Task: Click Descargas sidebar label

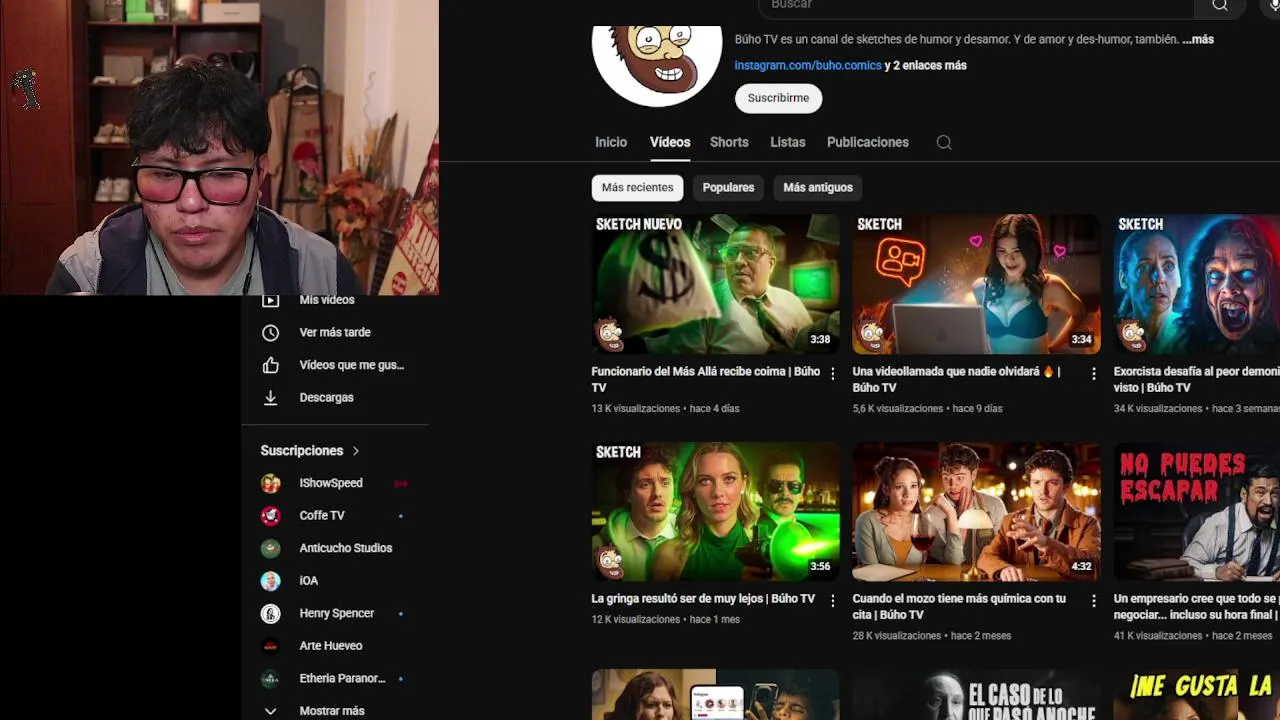Action: coord(326,397)
